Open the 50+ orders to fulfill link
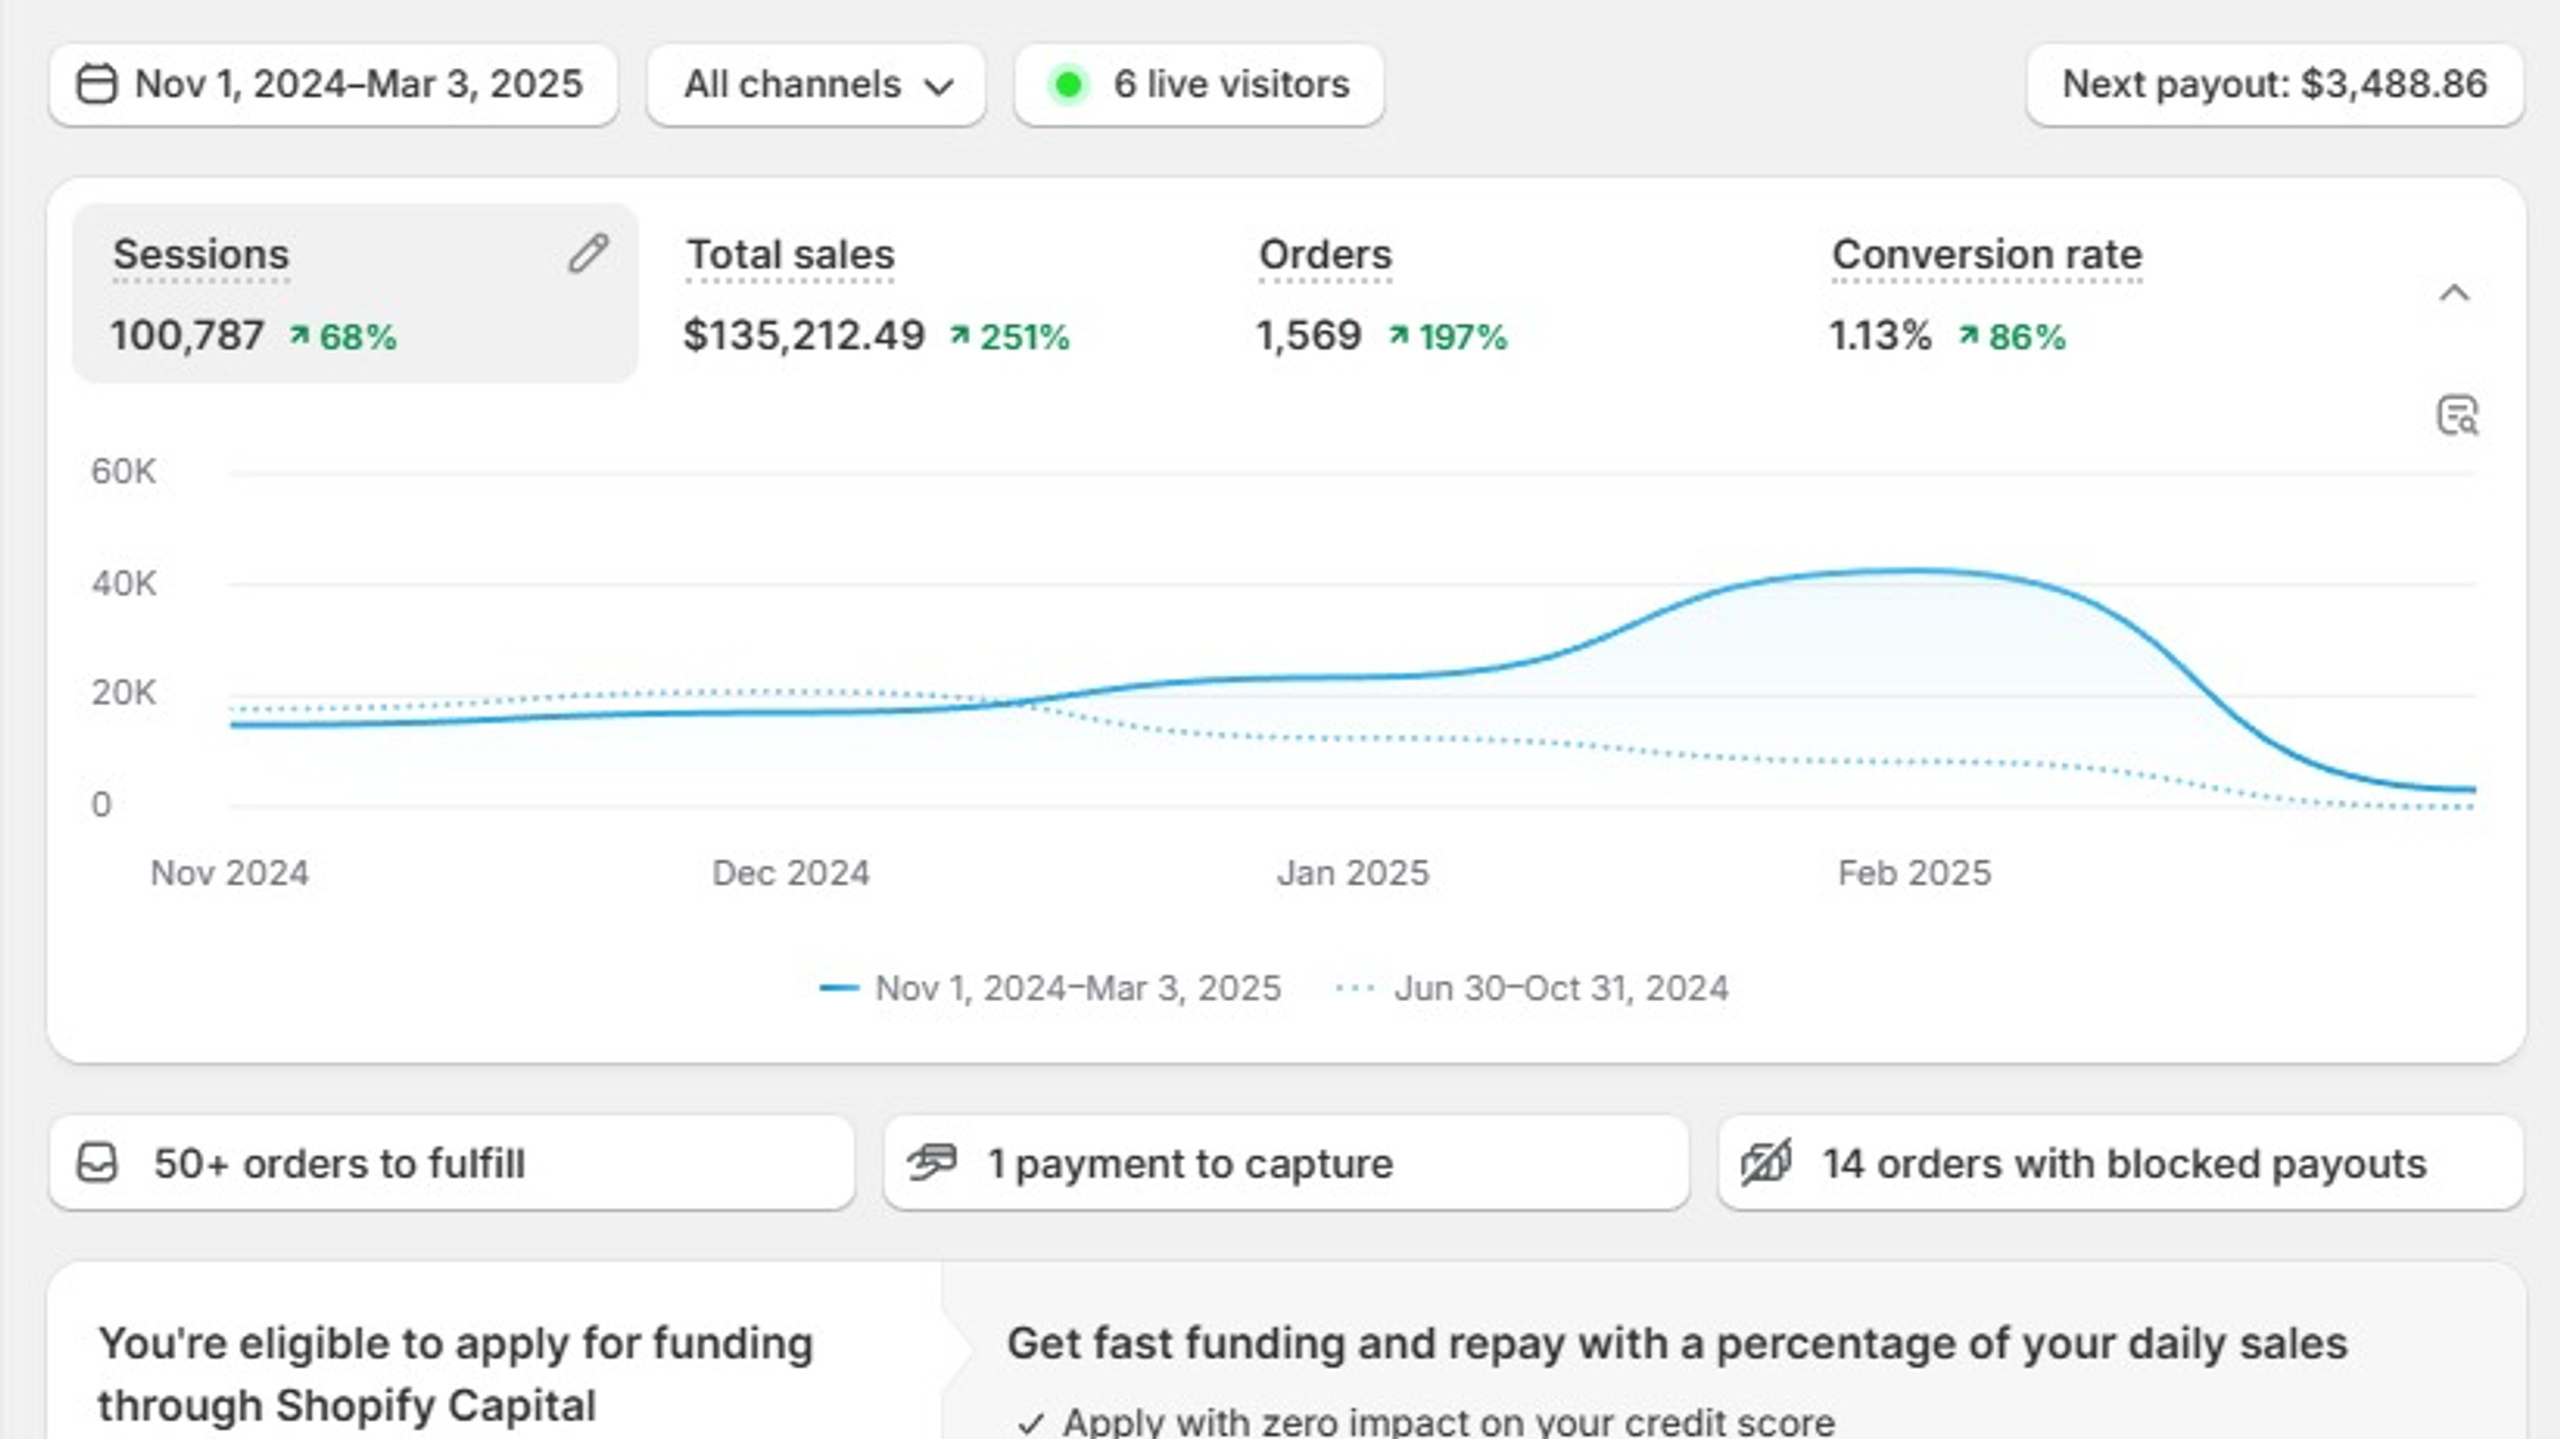 [452, 1163]
